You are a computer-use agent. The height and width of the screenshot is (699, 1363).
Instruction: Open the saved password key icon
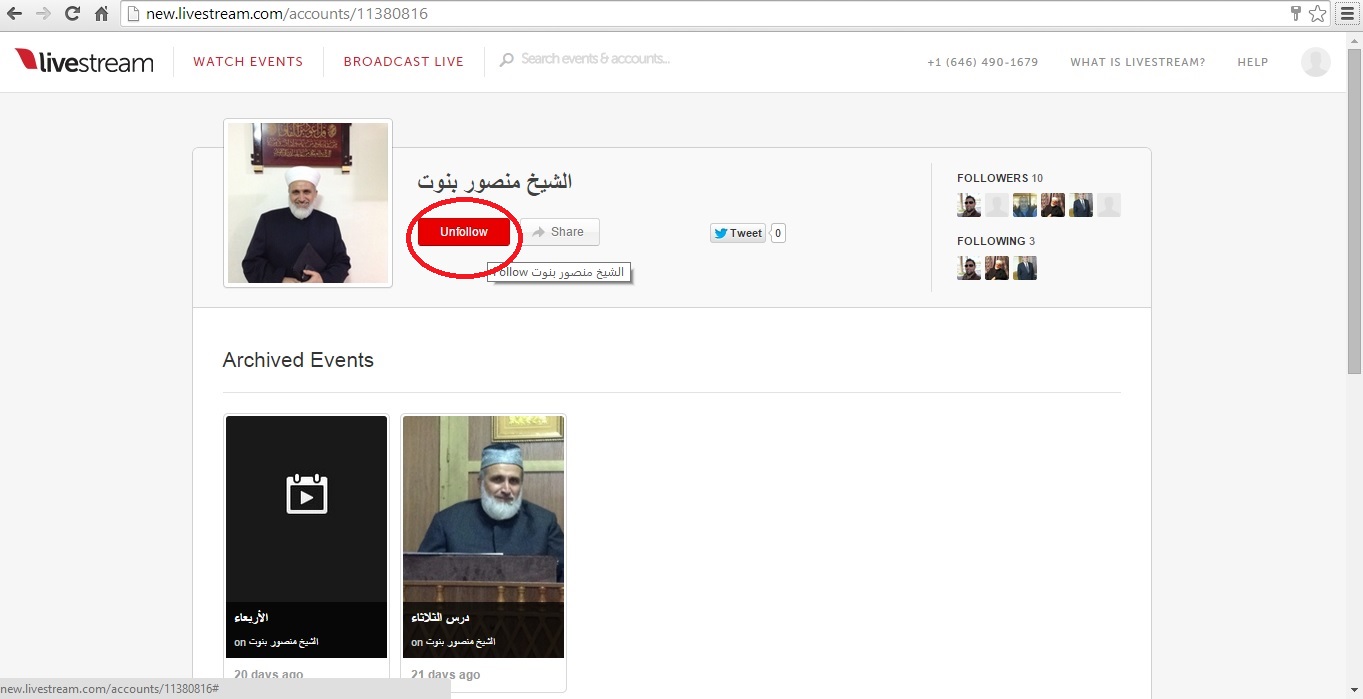click(x=1296, y=14)
